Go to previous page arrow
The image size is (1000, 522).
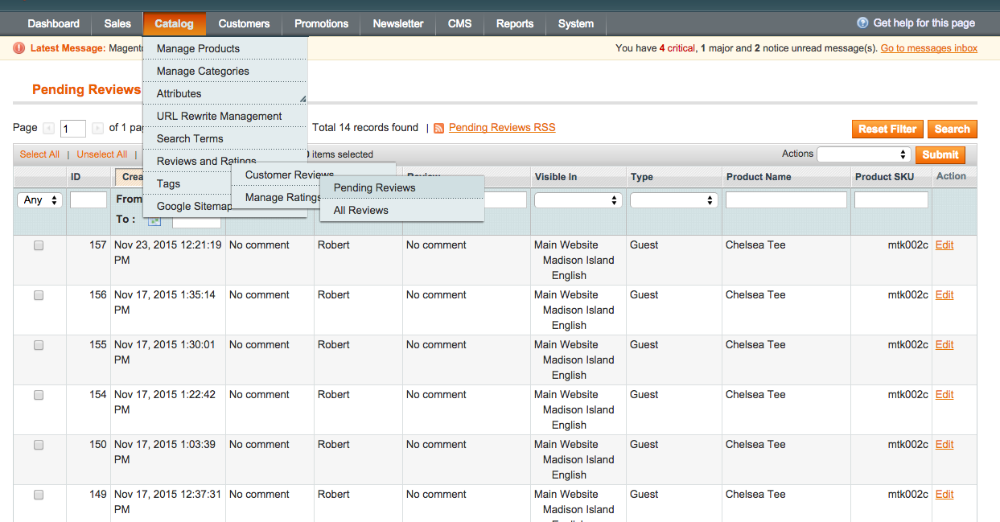[47, 128]
